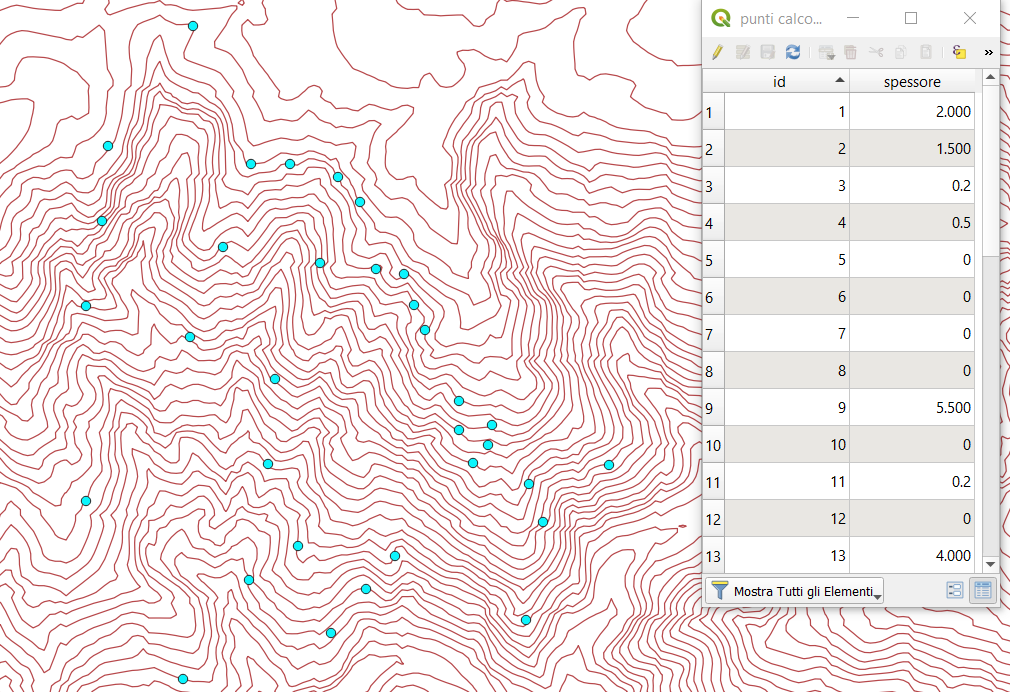Maximize the punti calco attribute table window
Image resolution: width=1010 pixels, height=692 pixels.
pos(911,18)
